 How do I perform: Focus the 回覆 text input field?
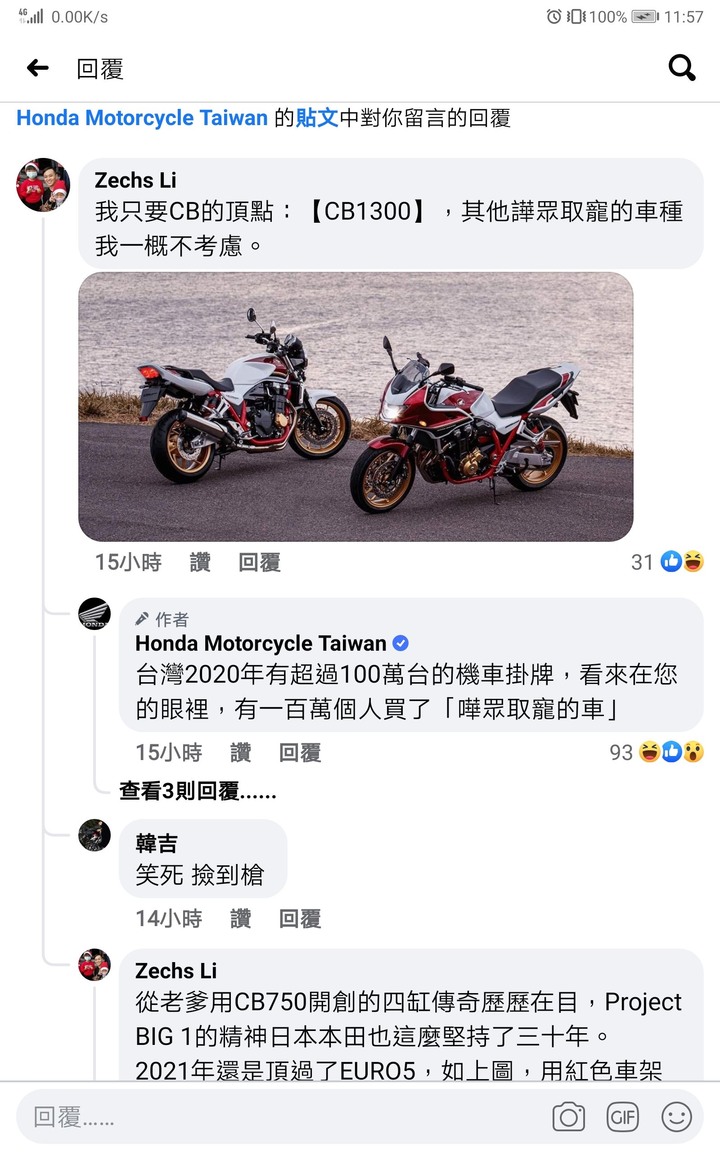279,1117
